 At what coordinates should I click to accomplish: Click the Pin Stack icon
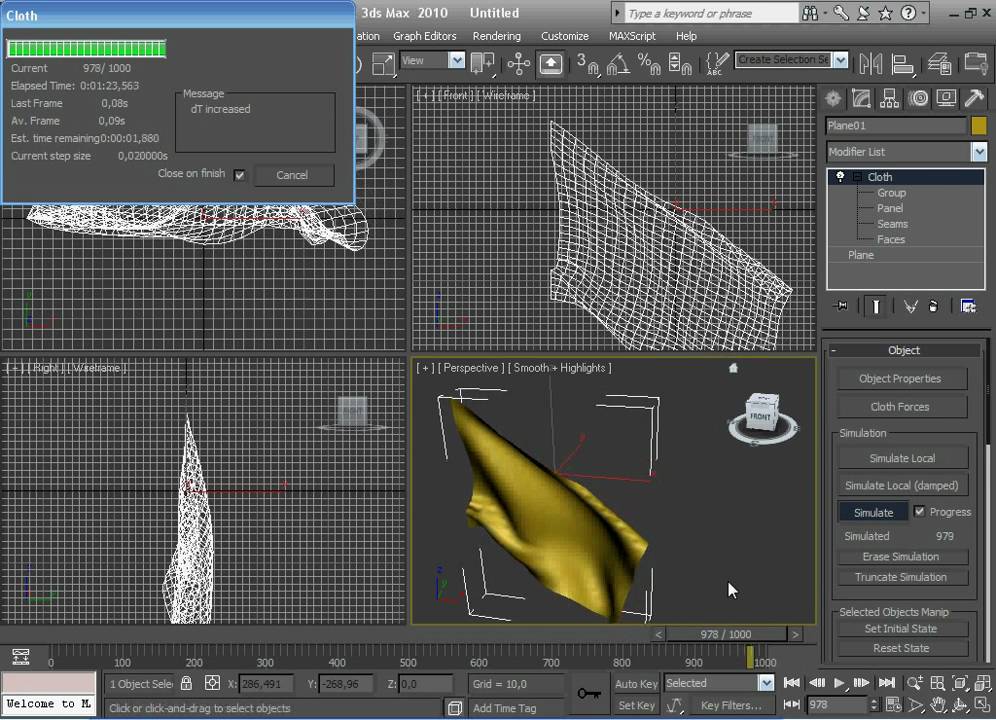click(840, 307)
